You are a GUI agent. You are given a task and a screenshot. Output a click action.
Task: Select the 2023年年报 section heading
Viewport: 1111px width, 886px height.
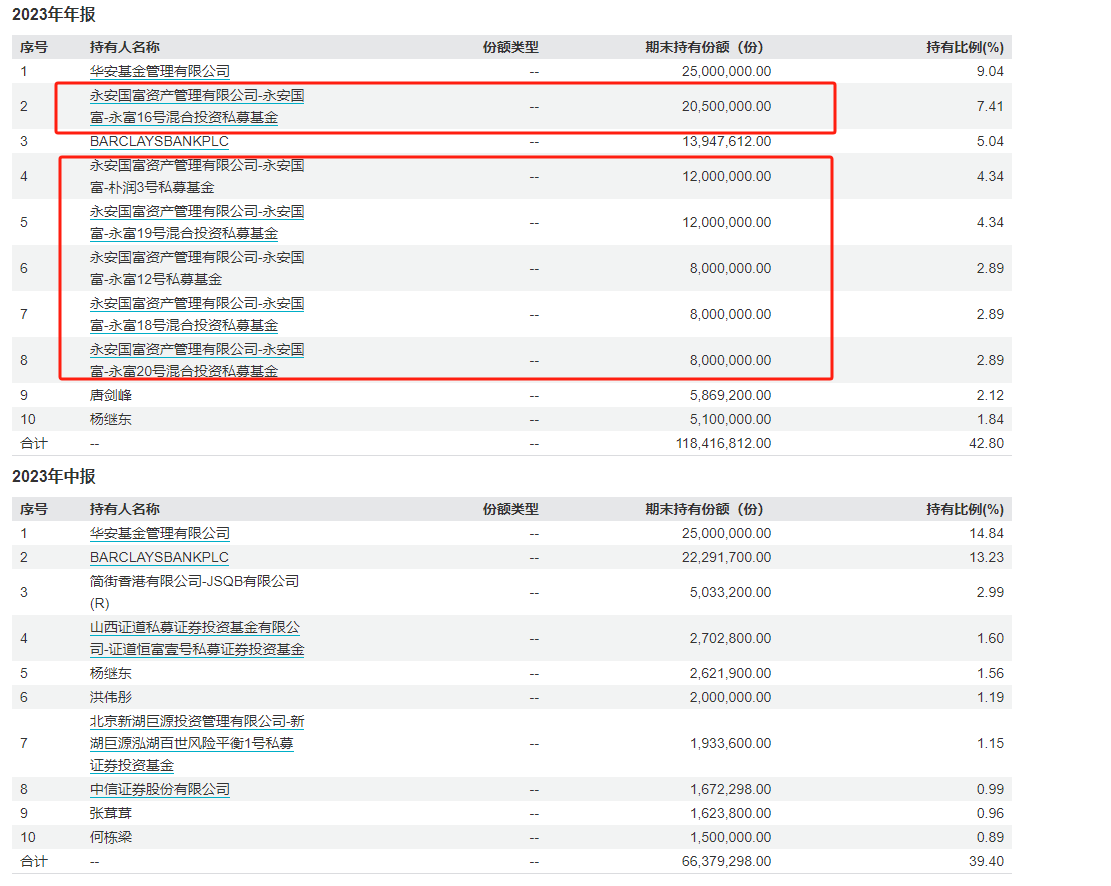pos(54,14)
